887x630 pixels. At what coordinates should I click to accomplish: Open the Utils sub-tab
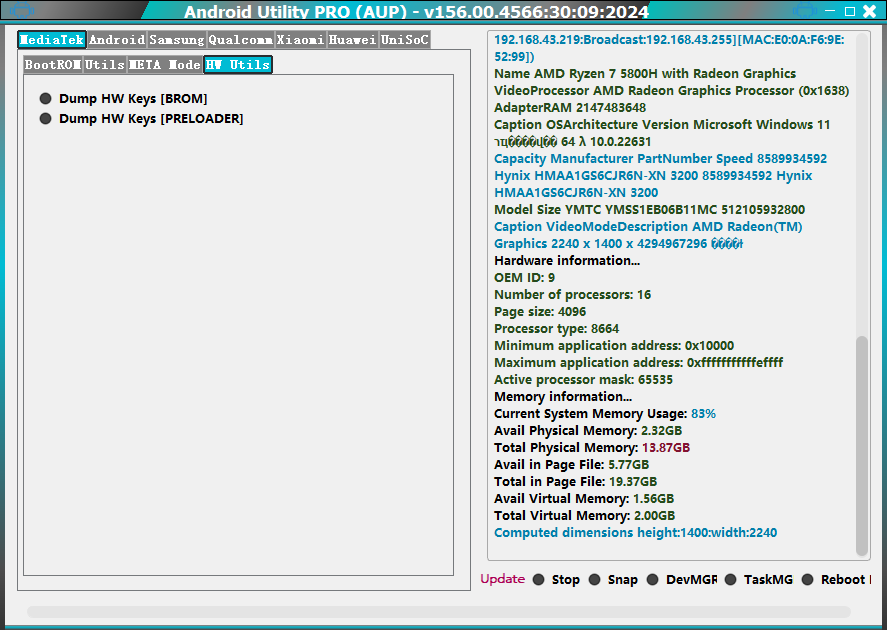click(105, 64)
